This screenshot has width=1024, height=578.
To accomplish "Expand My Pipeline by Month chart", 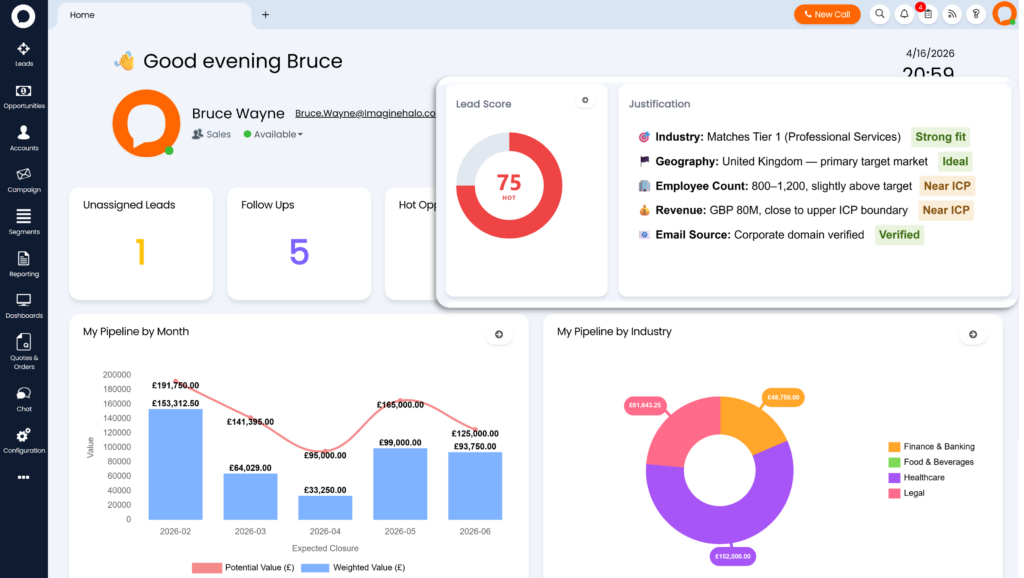I will point(499,335).
